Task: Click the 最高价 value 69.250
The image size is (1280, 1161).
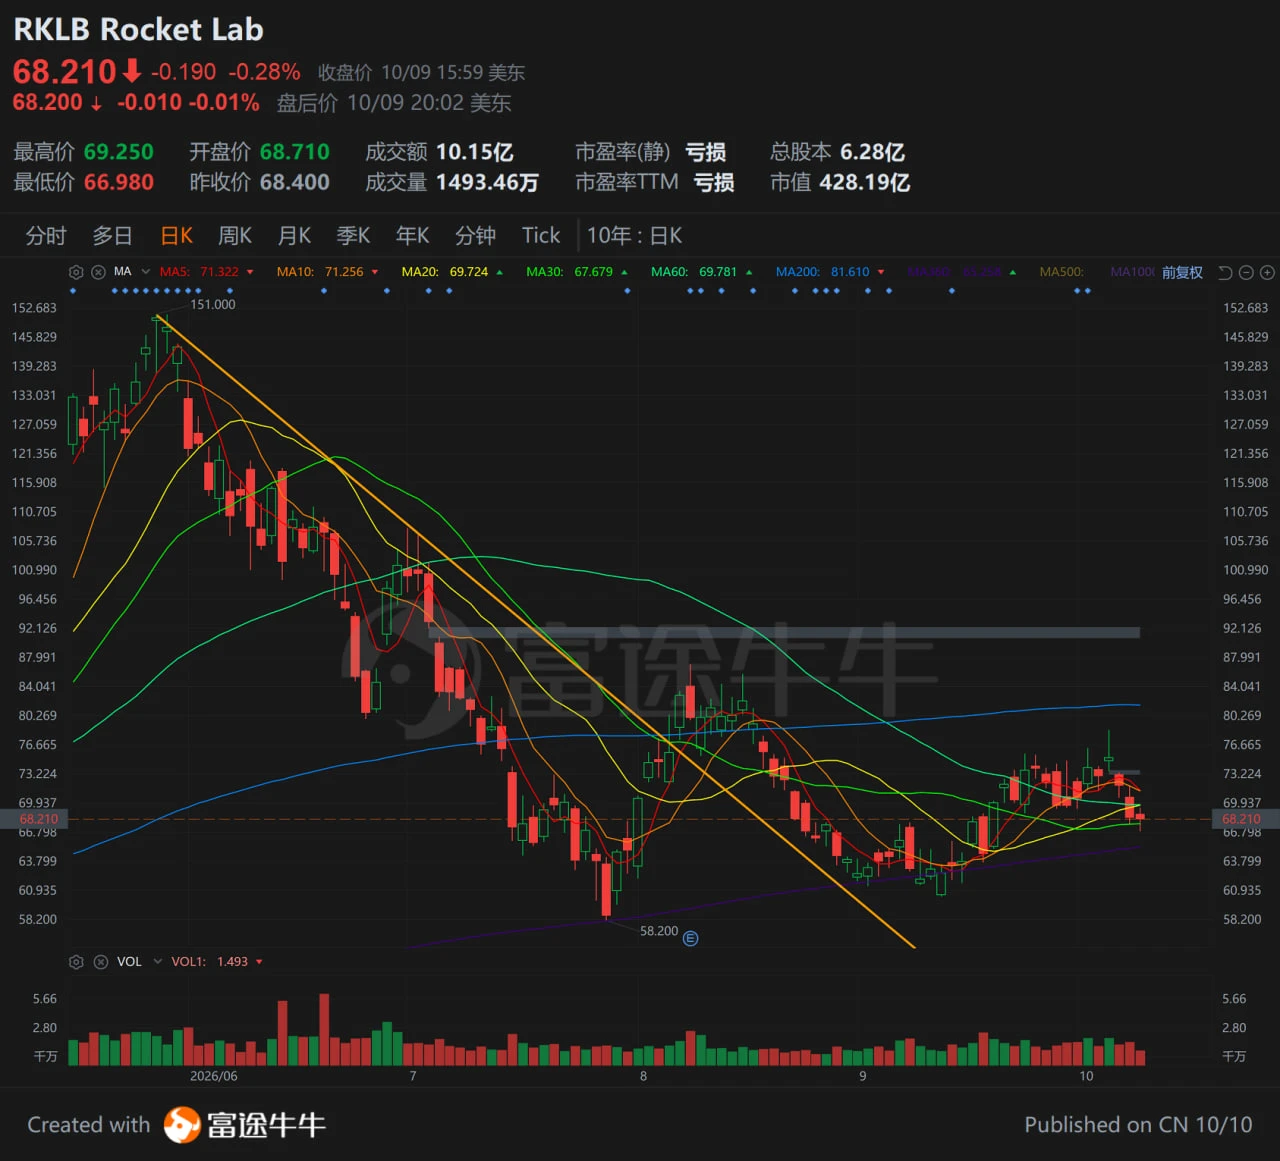Action: [x=119, y=152]
